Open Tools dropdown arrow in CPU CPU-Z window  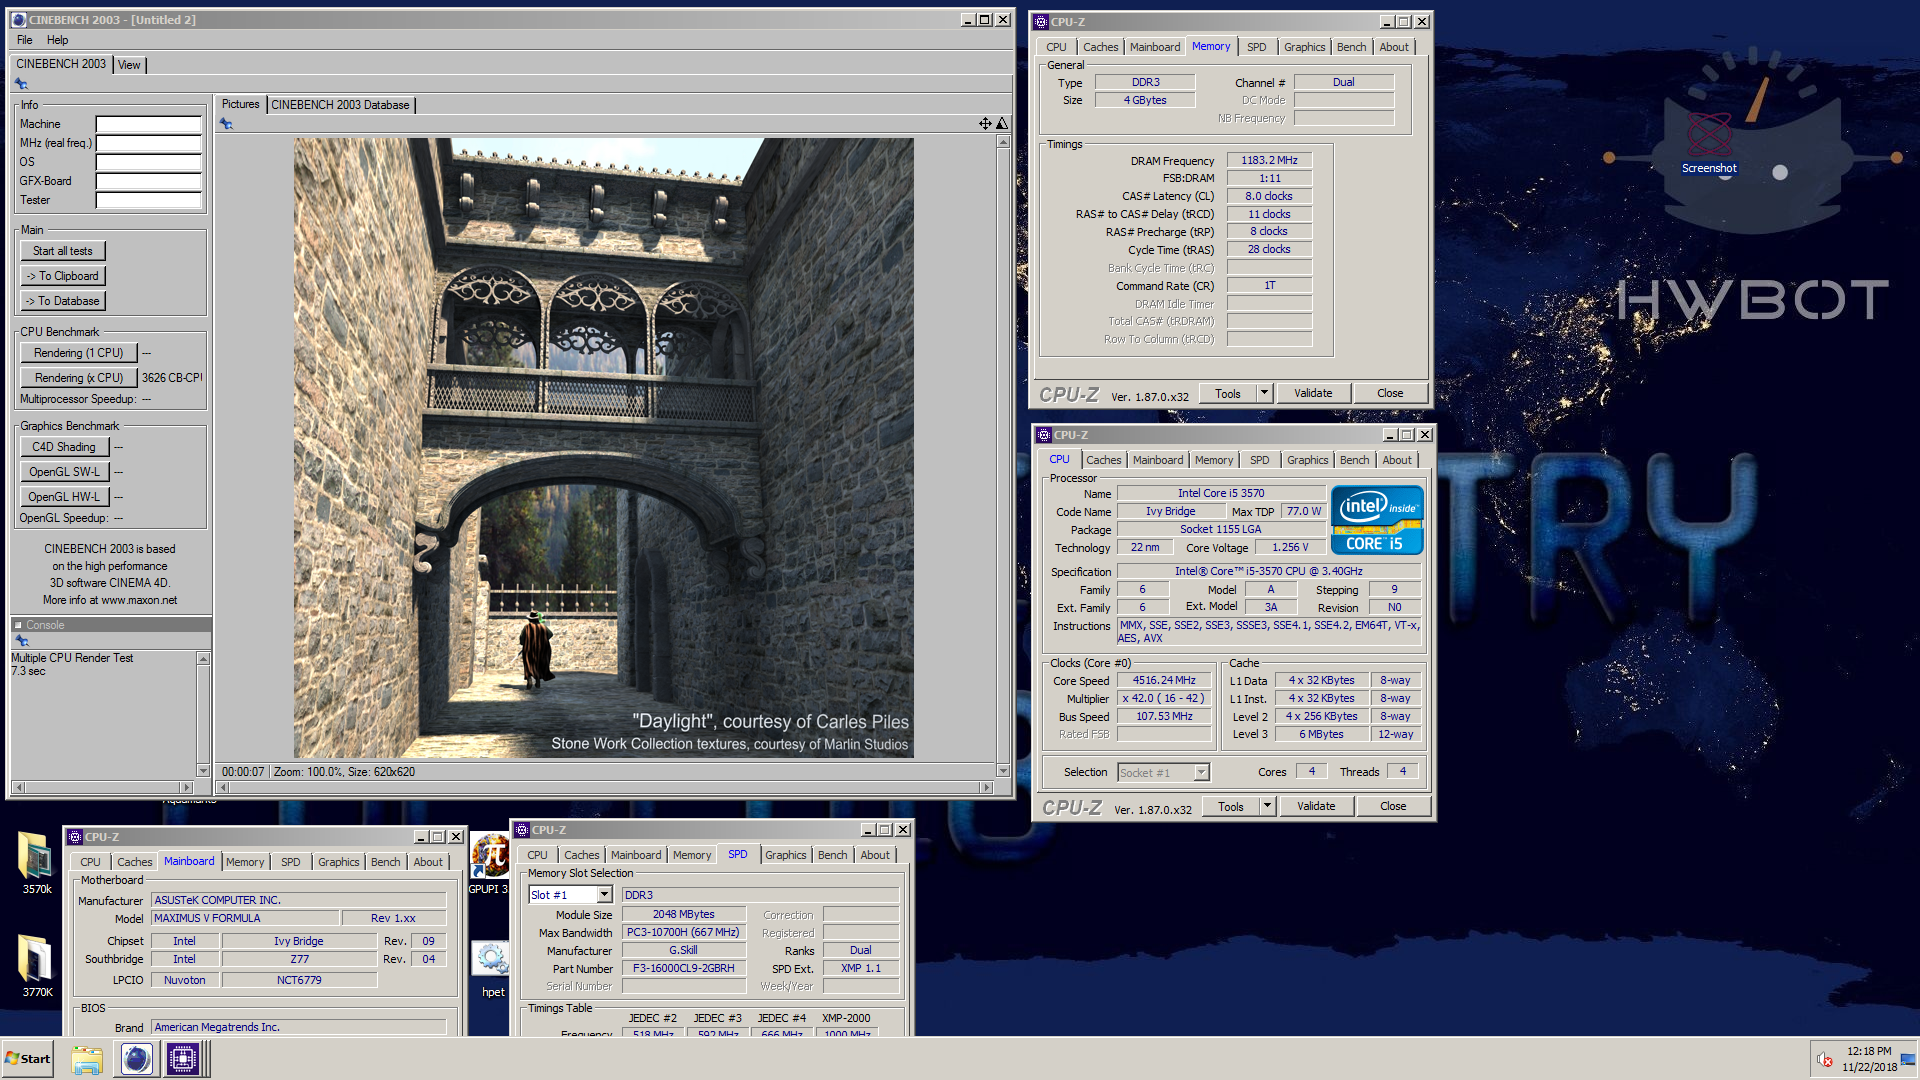[x=1267, y=806]
